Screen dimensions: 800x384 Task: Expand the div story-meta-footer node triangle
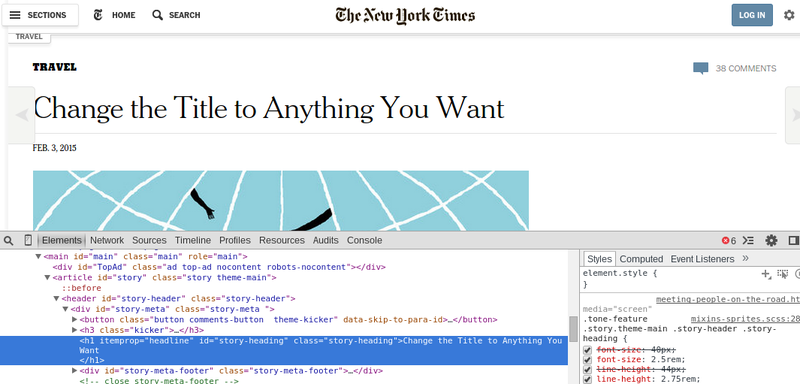(x=75, y=371)
